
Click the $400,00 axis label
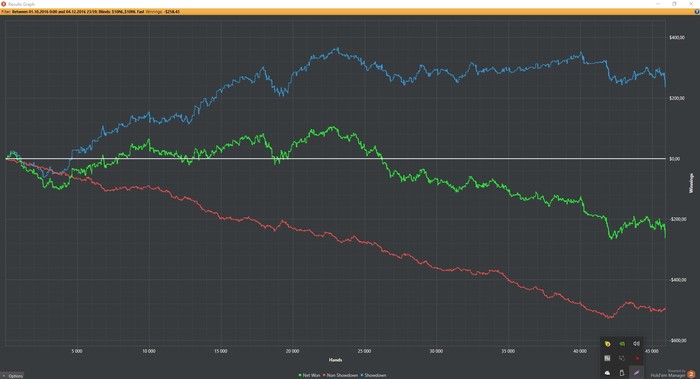(677, 37)
